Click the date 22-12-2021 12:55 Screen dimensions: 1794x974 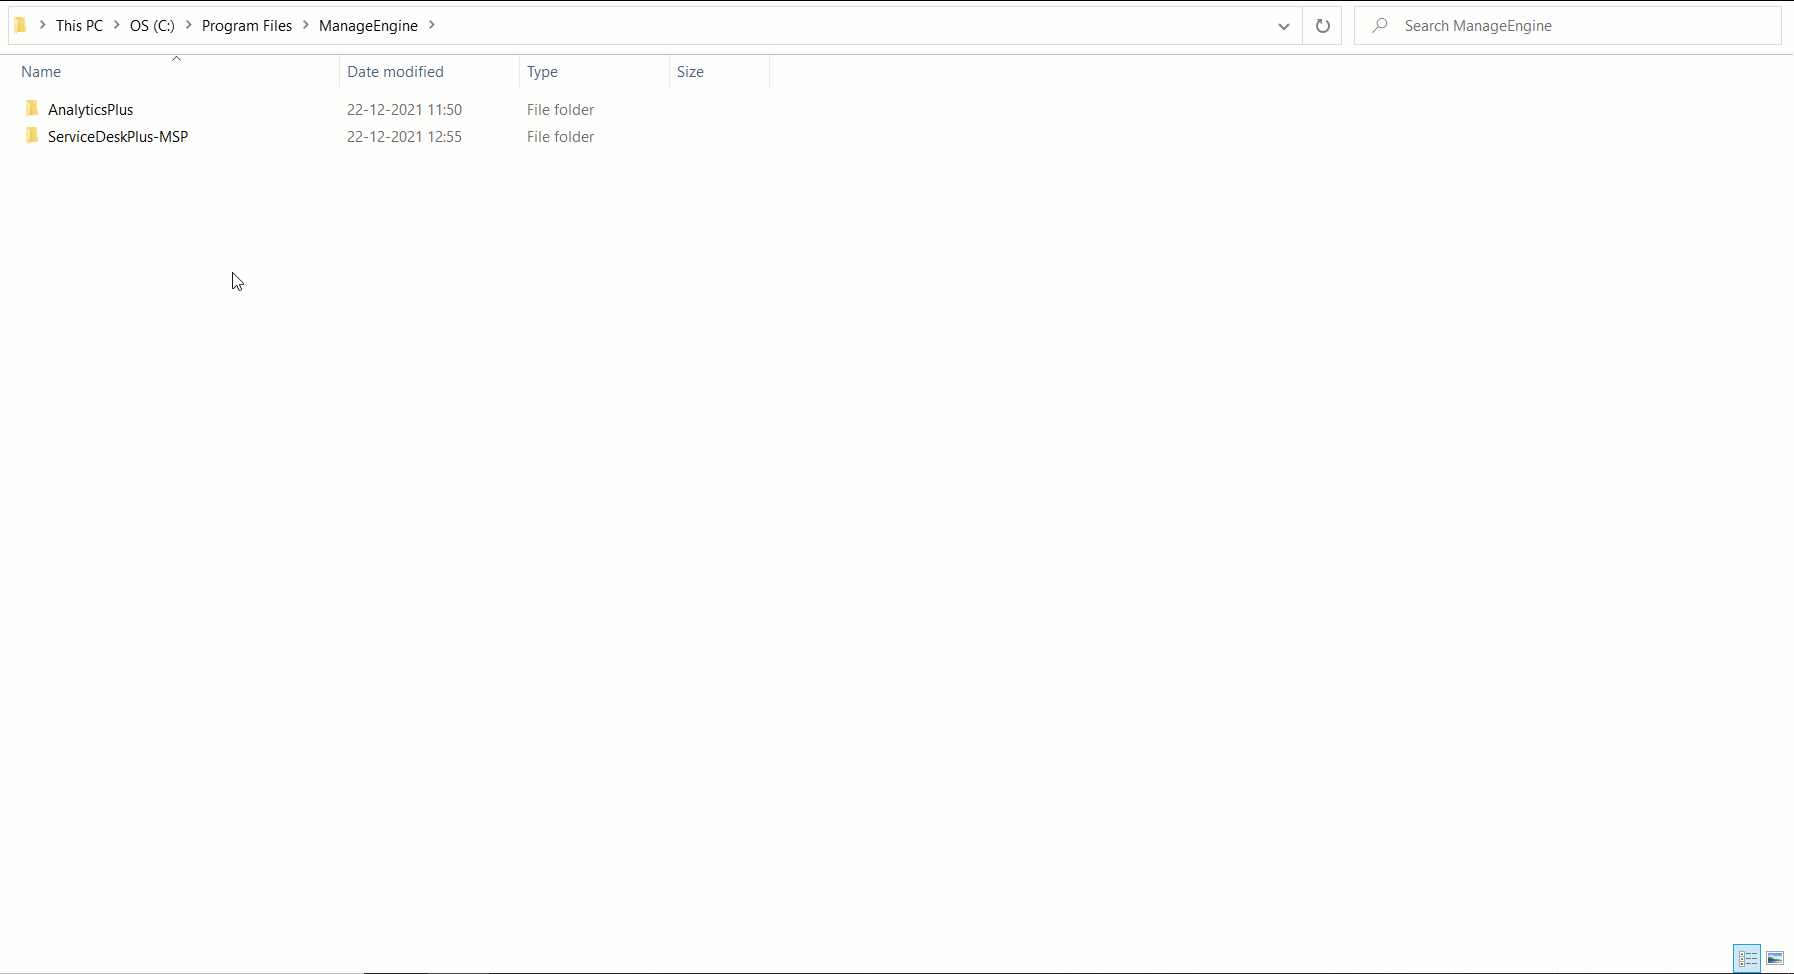404,136
